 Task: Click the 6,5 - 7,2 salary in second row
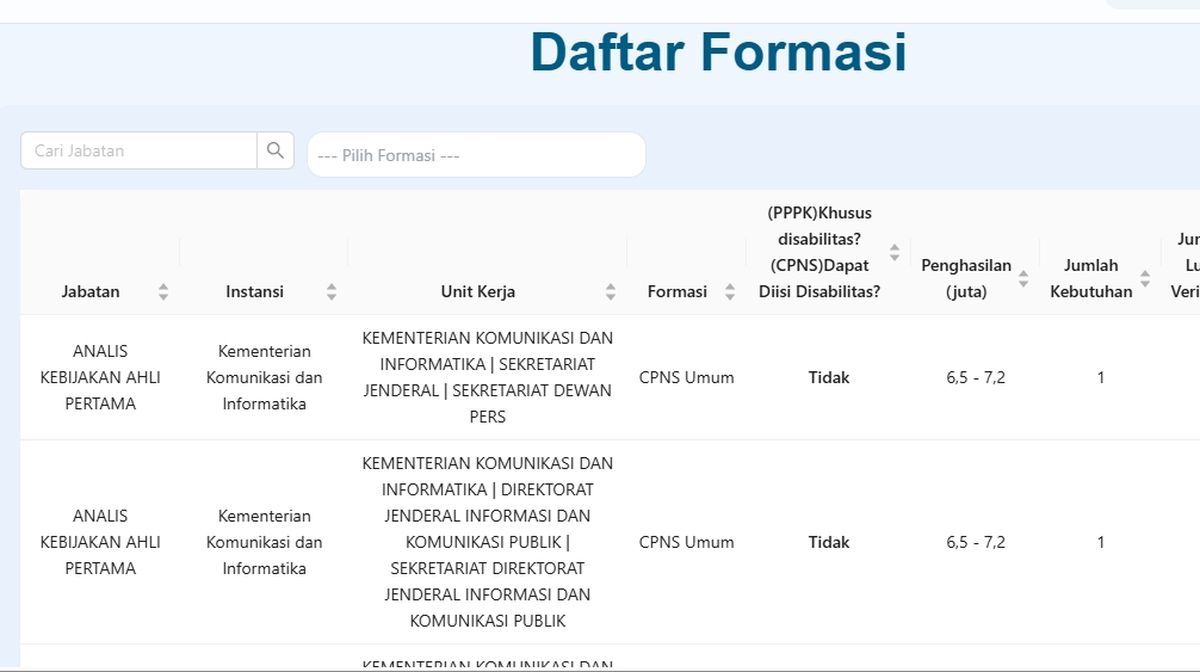tap(975, 542)
